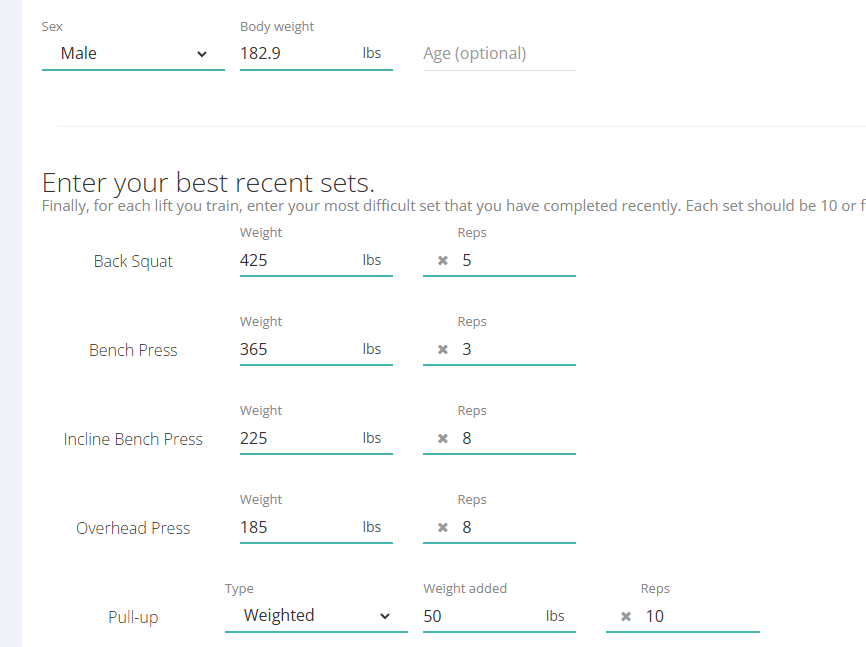
Task: Click the multiply icon beside Pull-up reps
Action: 626,616
